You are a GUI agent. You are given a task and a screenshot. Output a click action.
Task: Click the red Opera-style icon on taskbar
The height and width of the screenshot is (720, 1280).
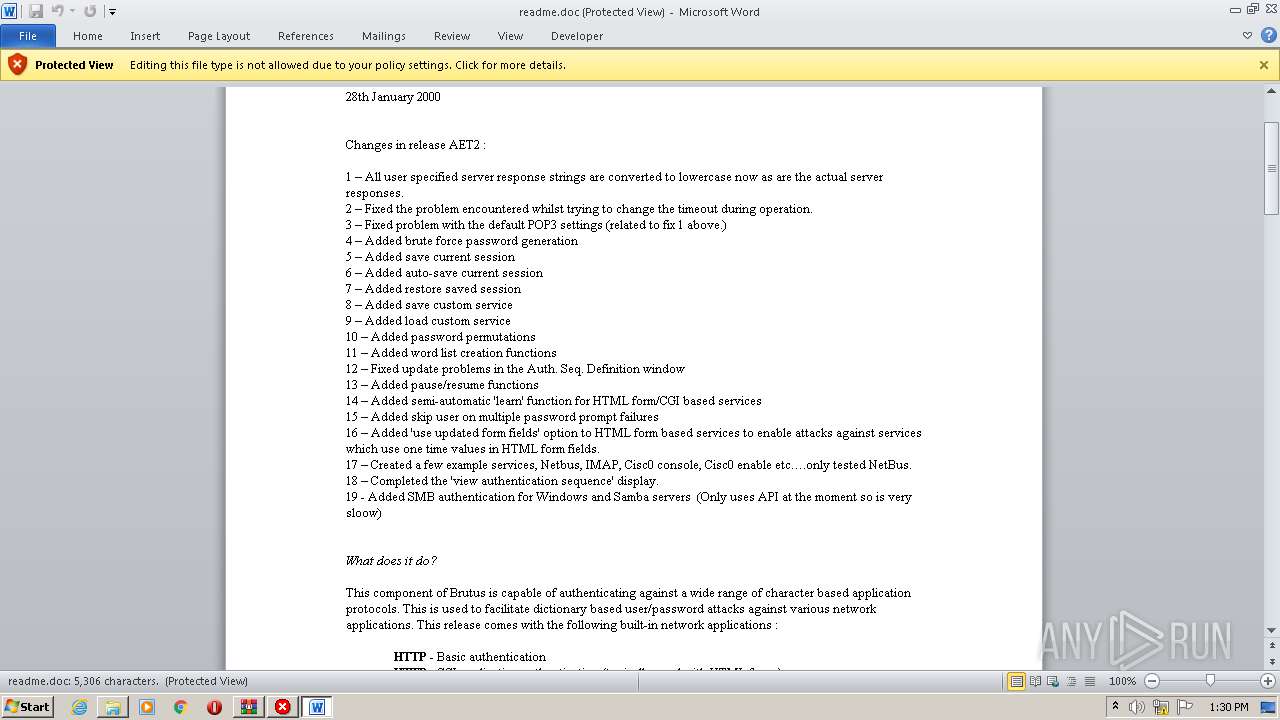[214, 707]
